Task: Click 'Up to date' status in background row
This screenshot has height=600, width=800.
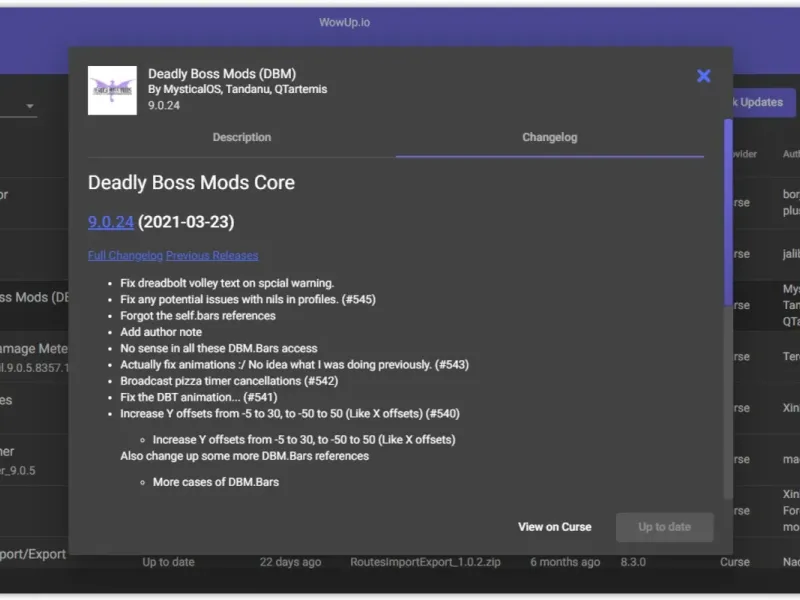Action: (x=168, y=562)
